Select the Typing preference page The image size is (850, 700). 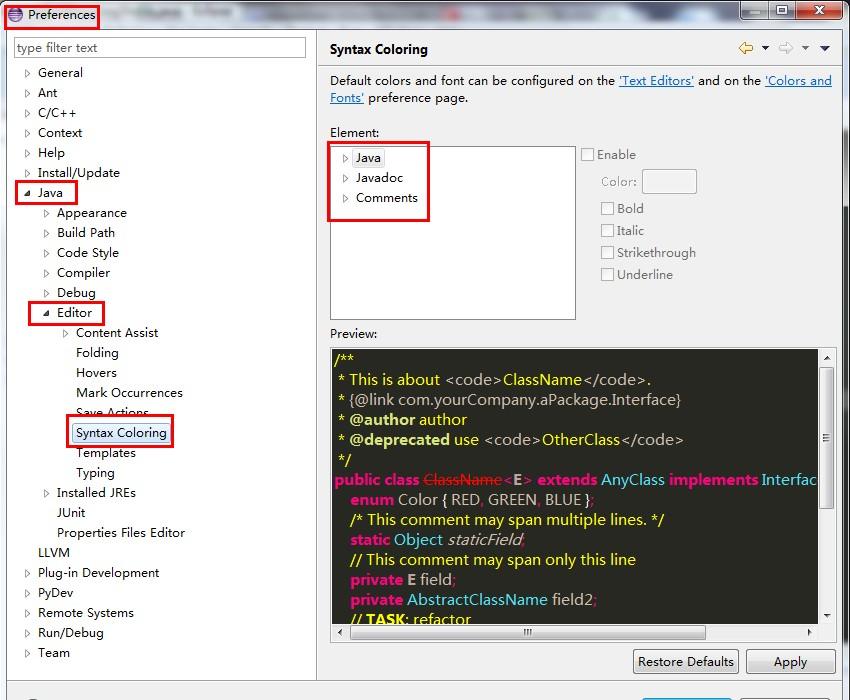pos(95,473)
